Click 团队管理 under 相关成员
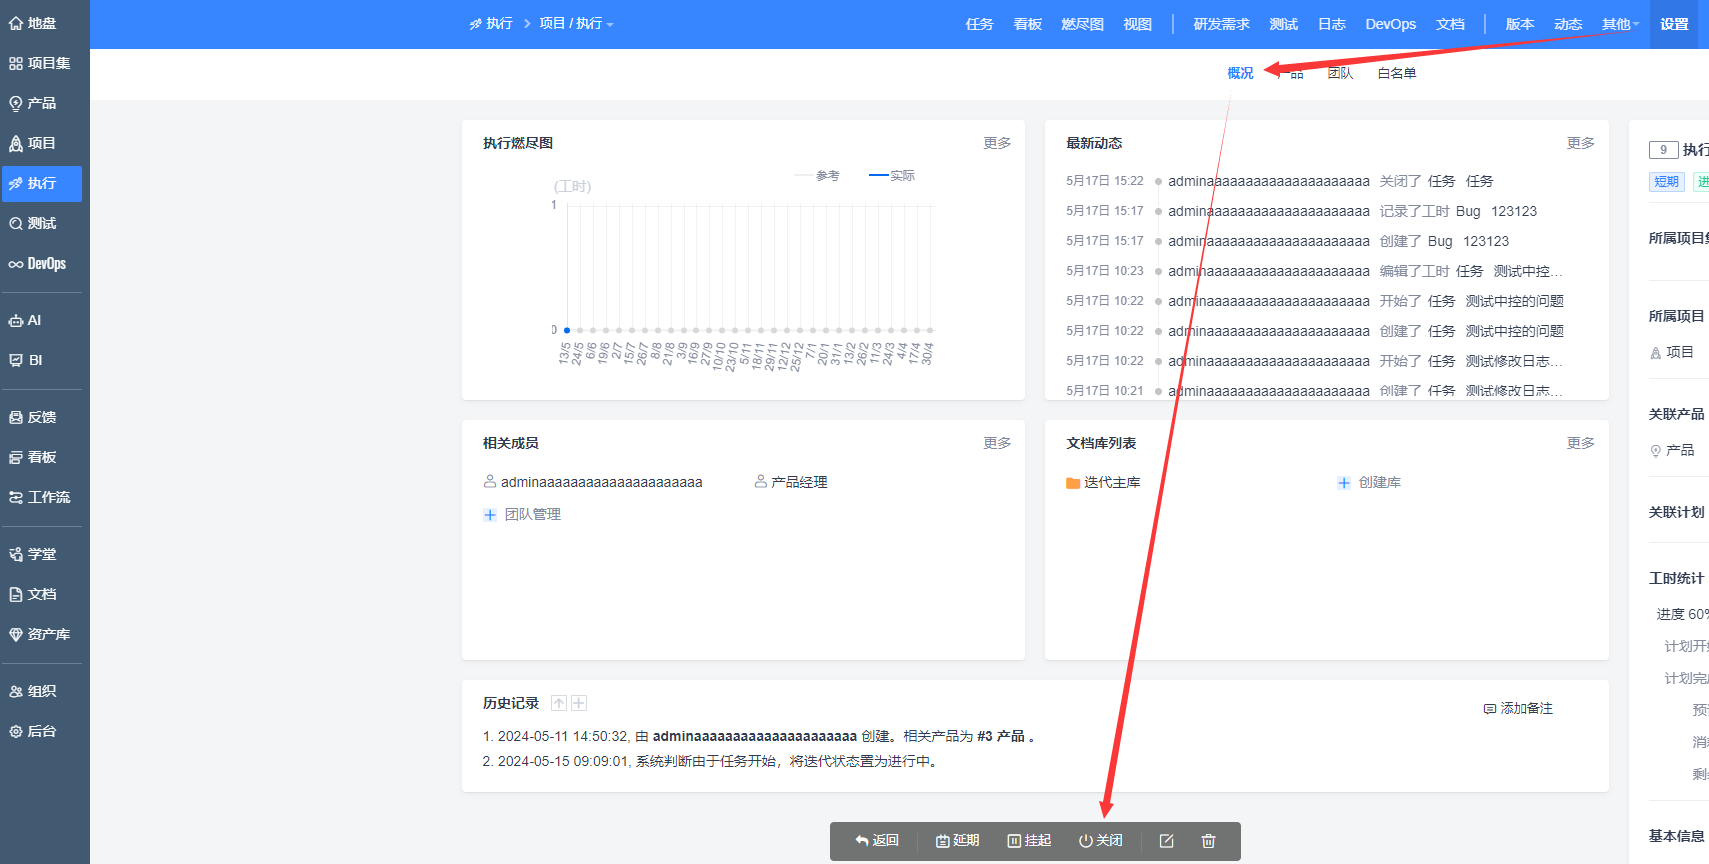 point(522,514)
